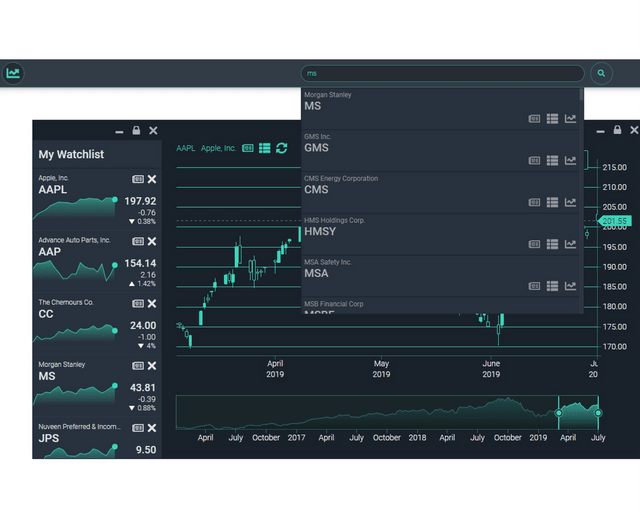Select JPS ticker in watchlist

pos(49,438)
